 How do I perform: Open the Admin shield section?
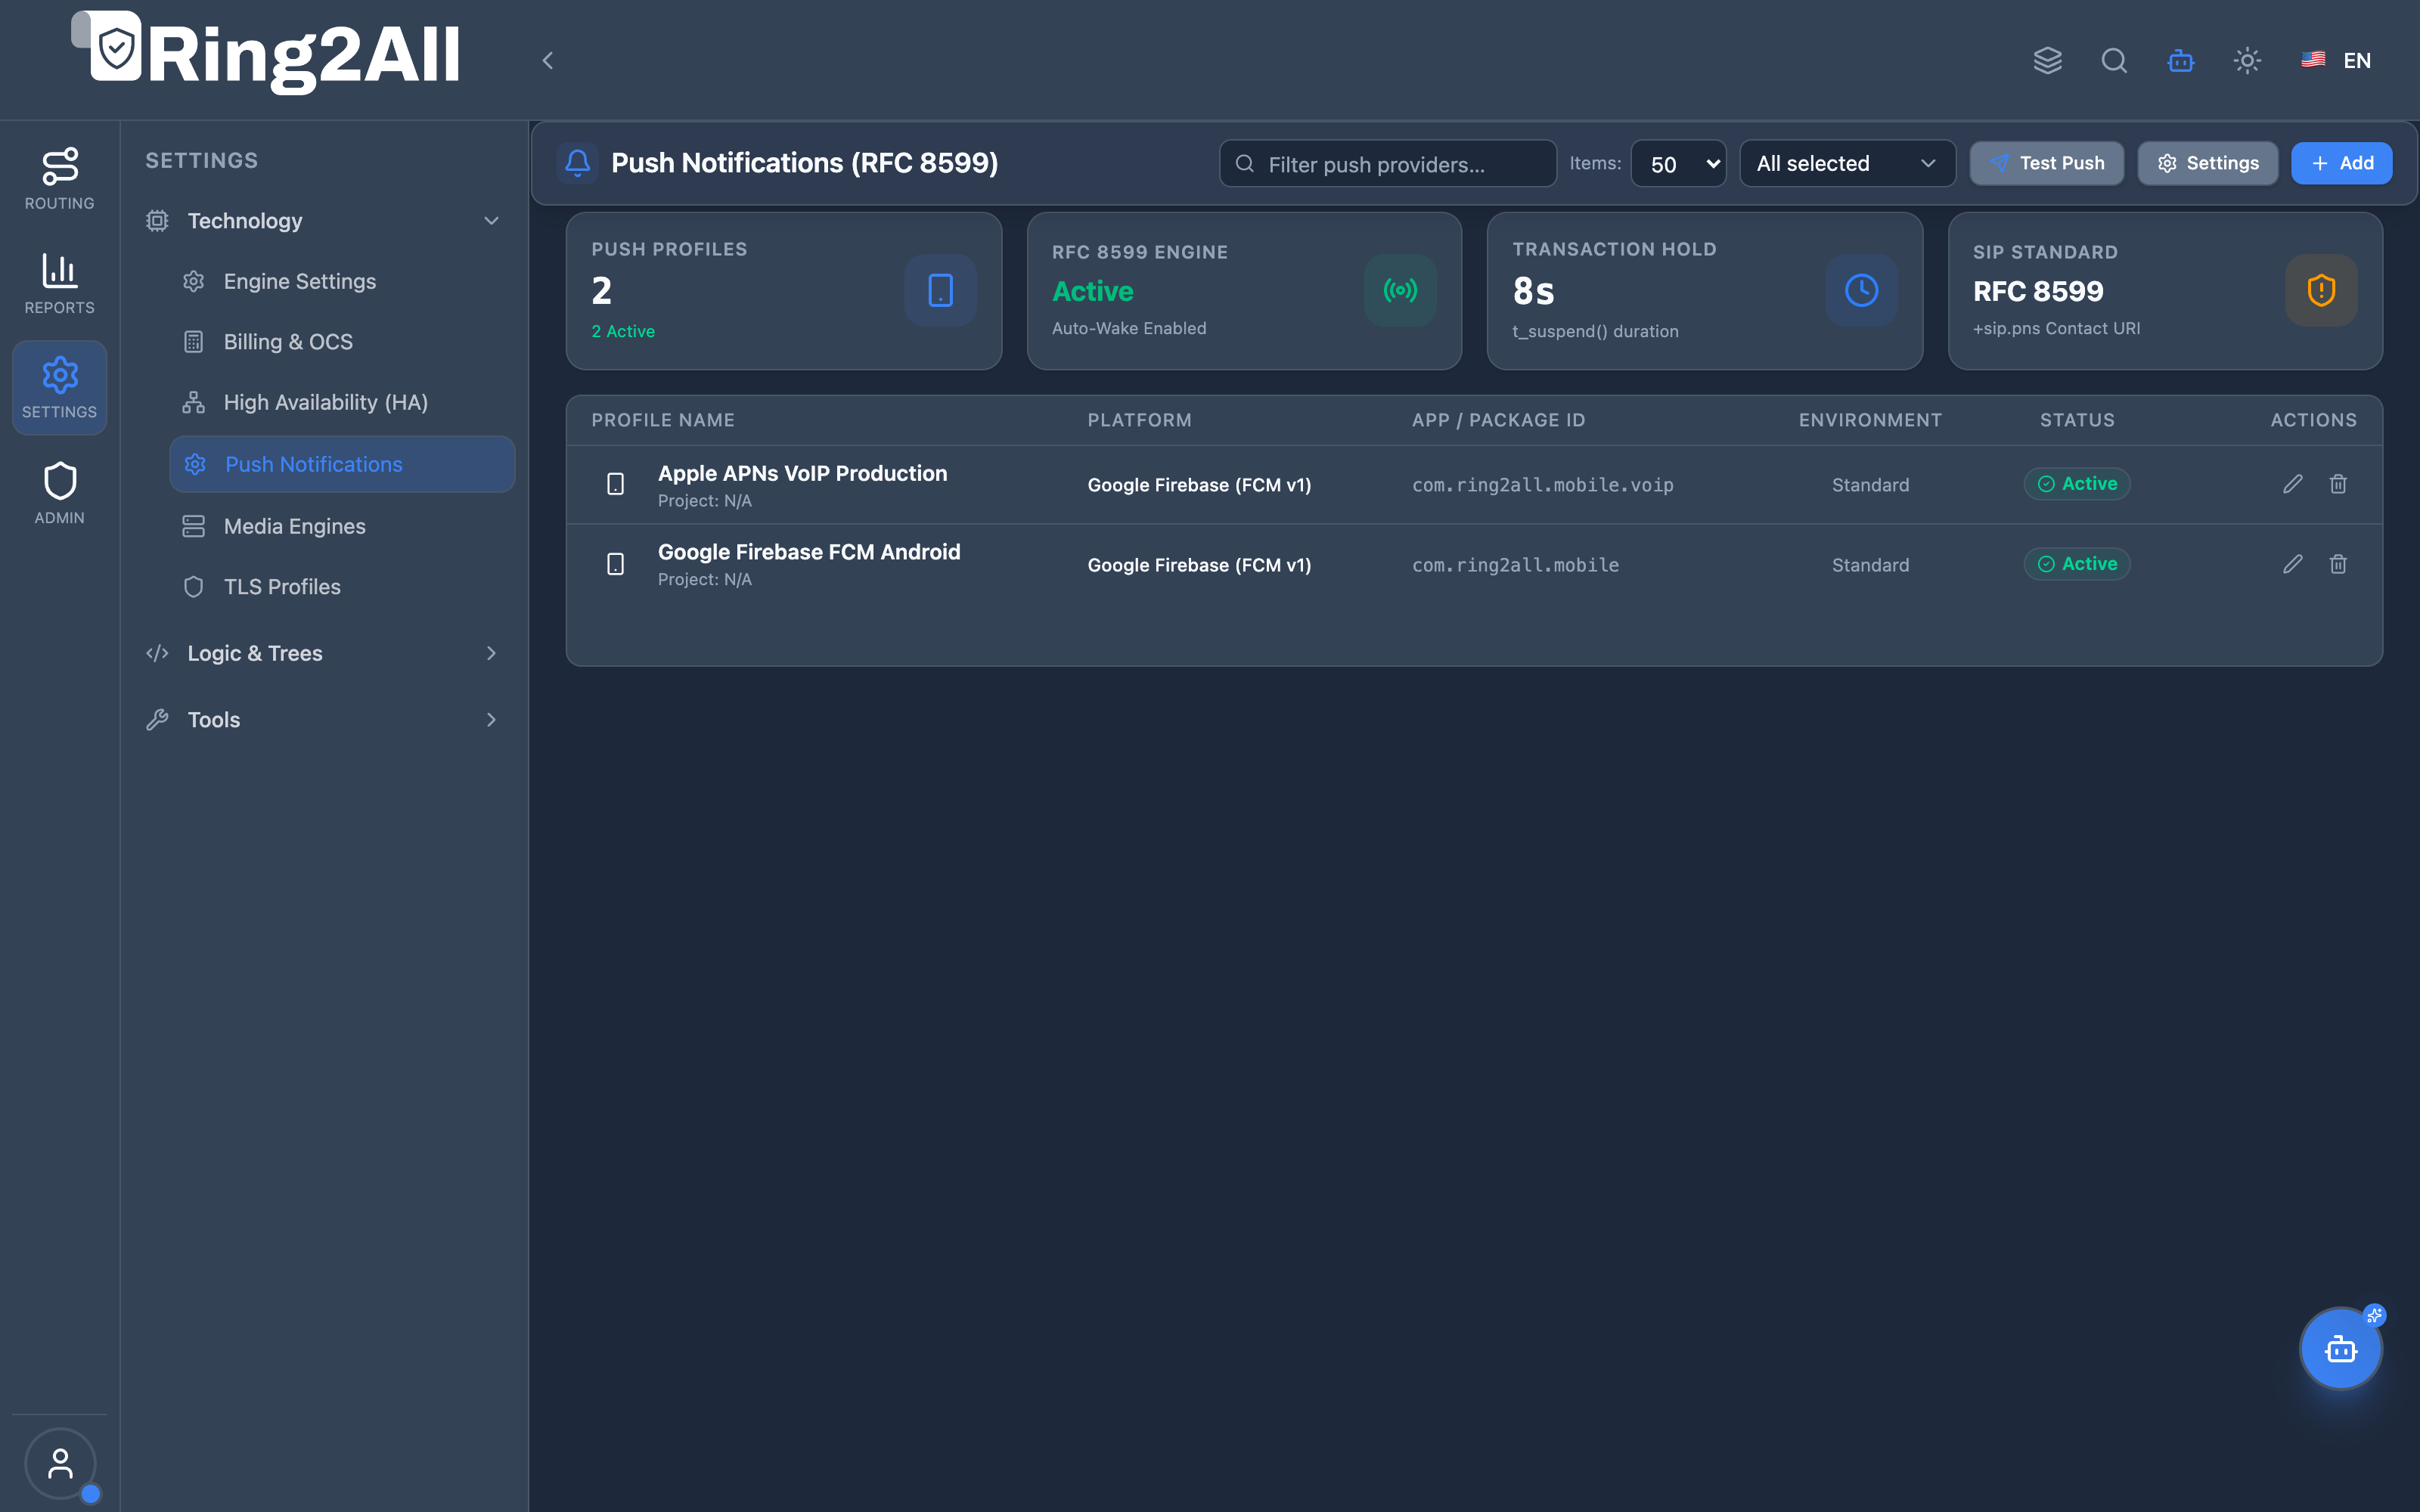click(x=59, y=493)
